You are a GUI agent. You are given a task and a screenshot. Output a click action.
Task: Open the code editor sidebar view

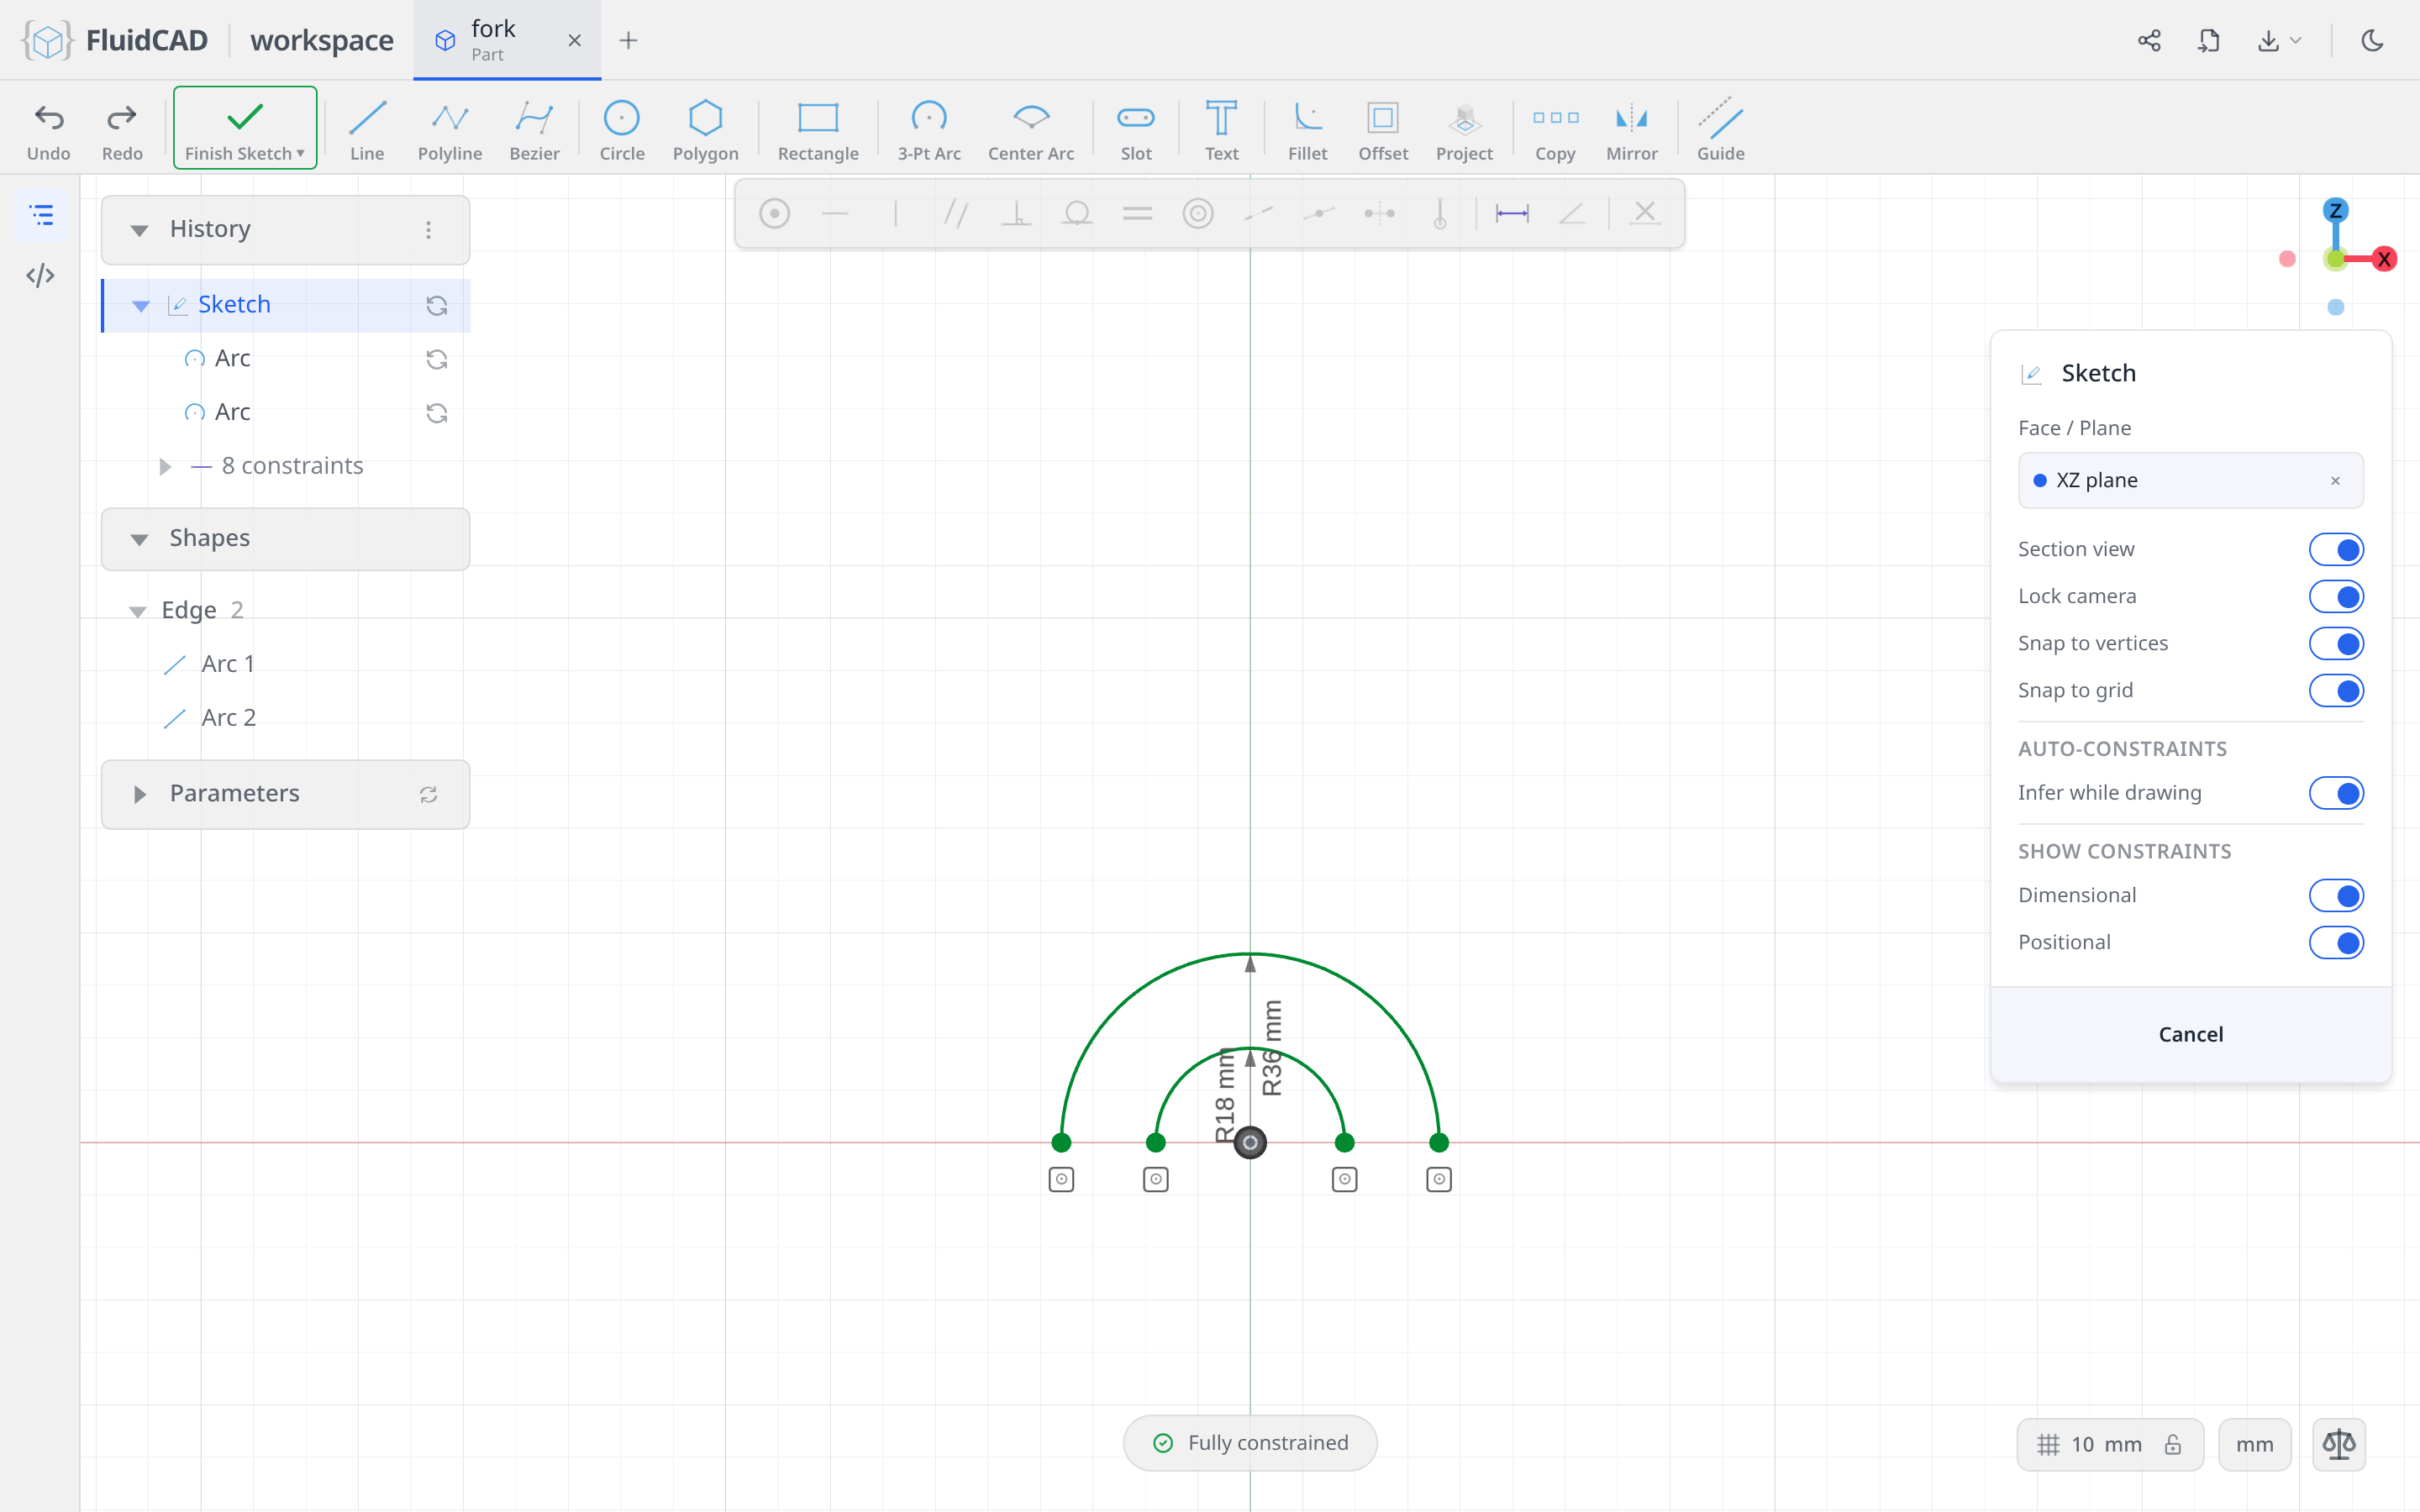pyautogui.click(x=40, y=275)
